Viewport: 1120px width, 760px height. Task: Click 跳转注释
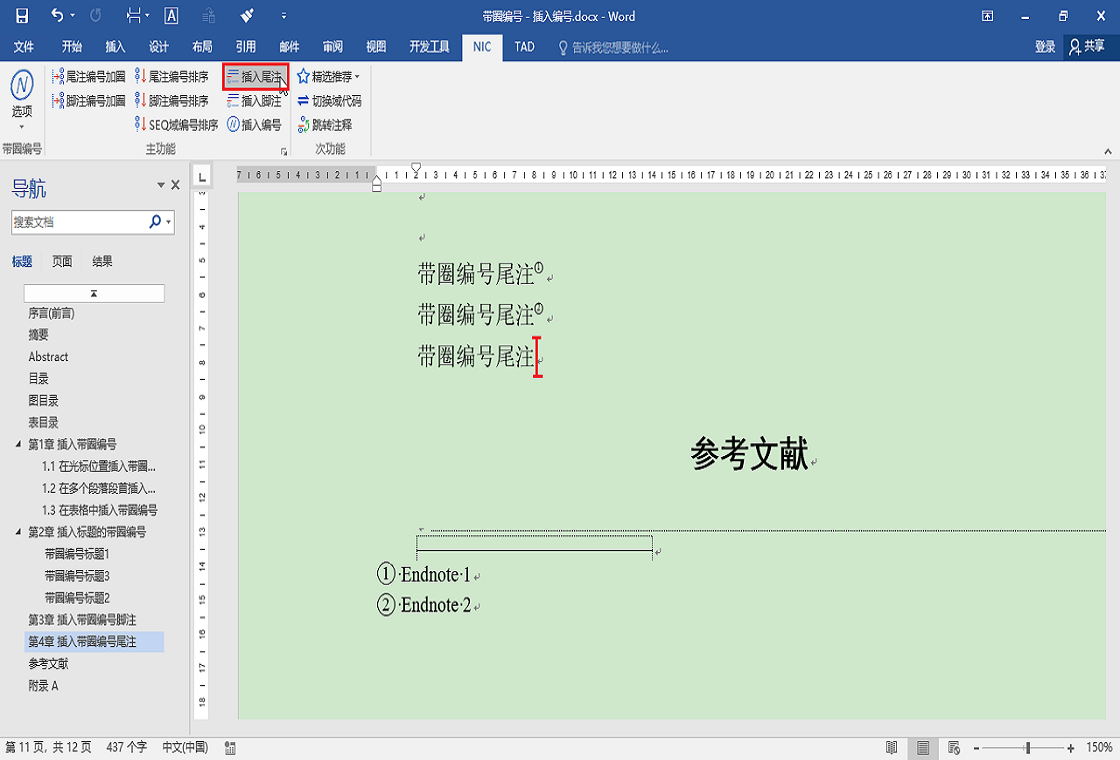tap(325, 125)
